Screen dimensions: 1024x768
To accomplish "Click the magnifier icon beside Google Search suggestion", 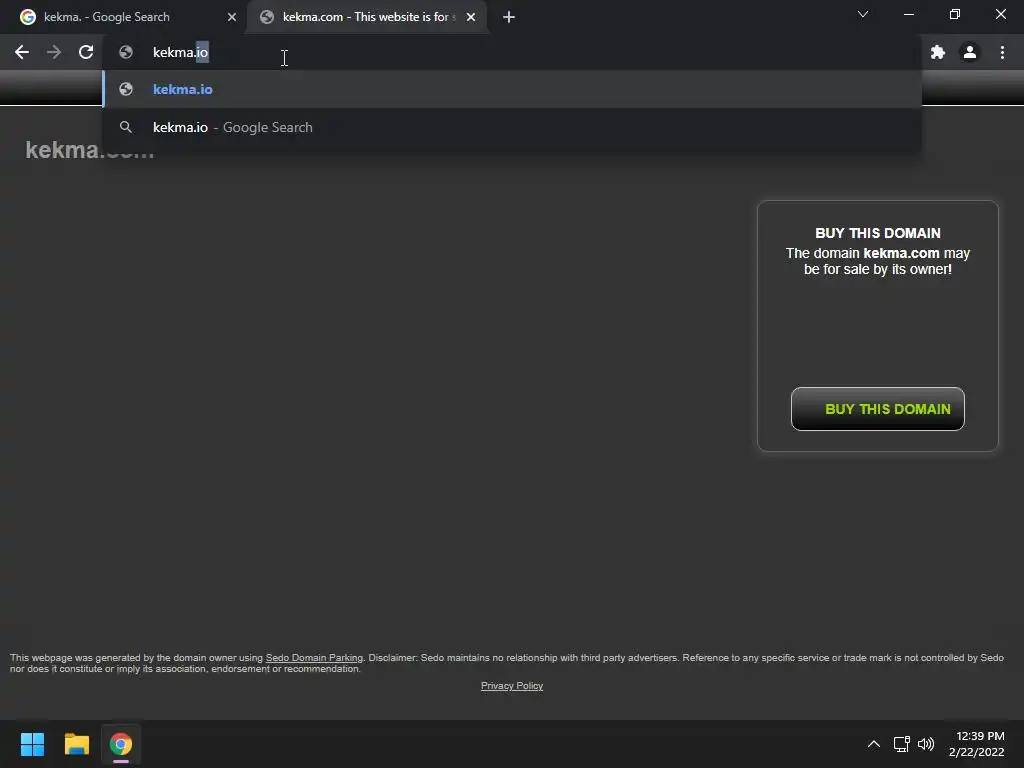I will click(126, 127).
